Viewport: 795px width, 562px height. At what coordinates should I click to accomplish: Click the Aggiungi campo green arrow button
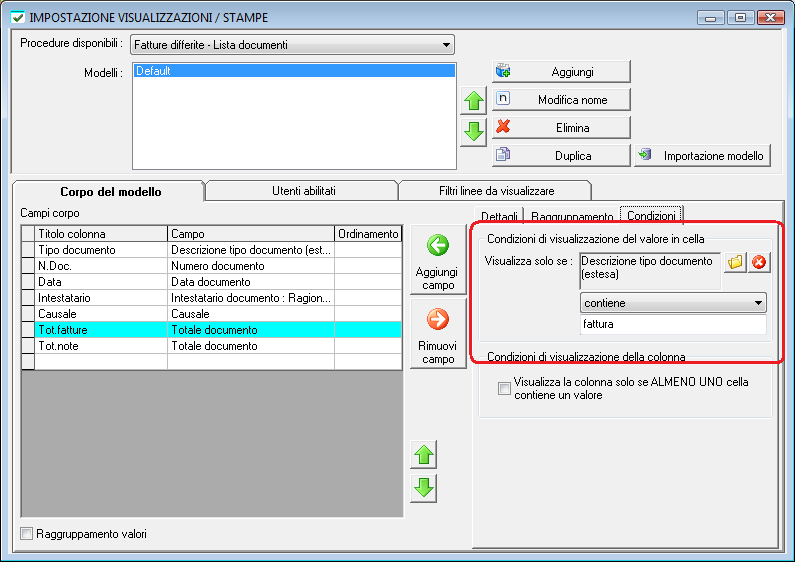point(438,260)
